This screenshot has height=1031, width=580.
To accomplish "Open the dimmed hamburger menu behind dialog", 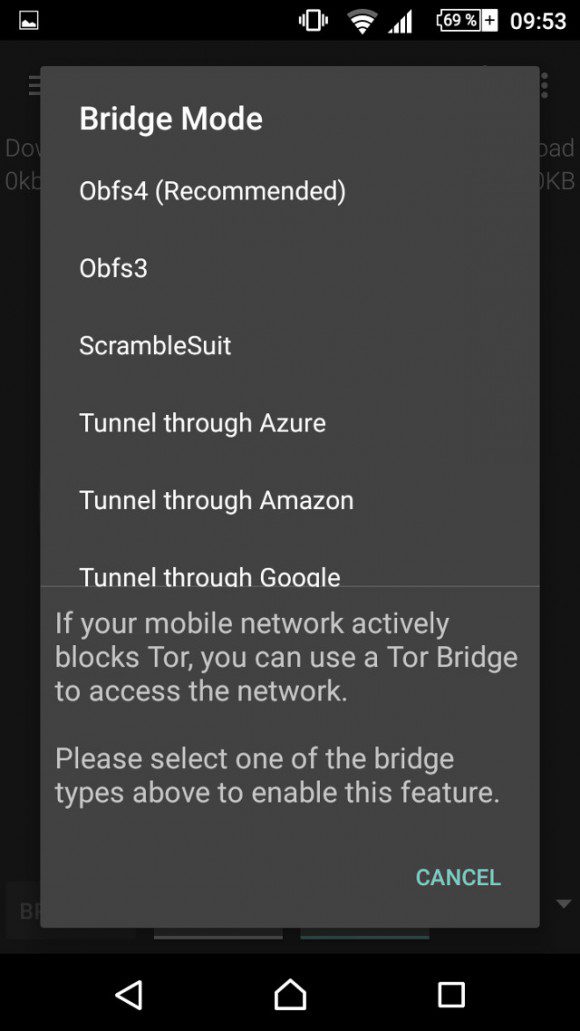I will pos(34,85).
